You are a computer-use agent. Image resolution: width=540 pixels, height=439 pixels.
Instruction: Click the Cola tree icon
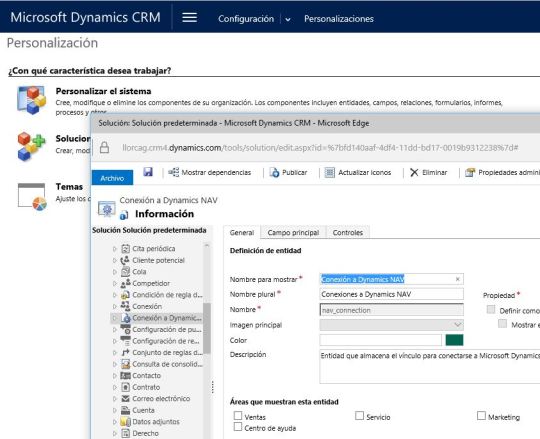pos(126,272)
